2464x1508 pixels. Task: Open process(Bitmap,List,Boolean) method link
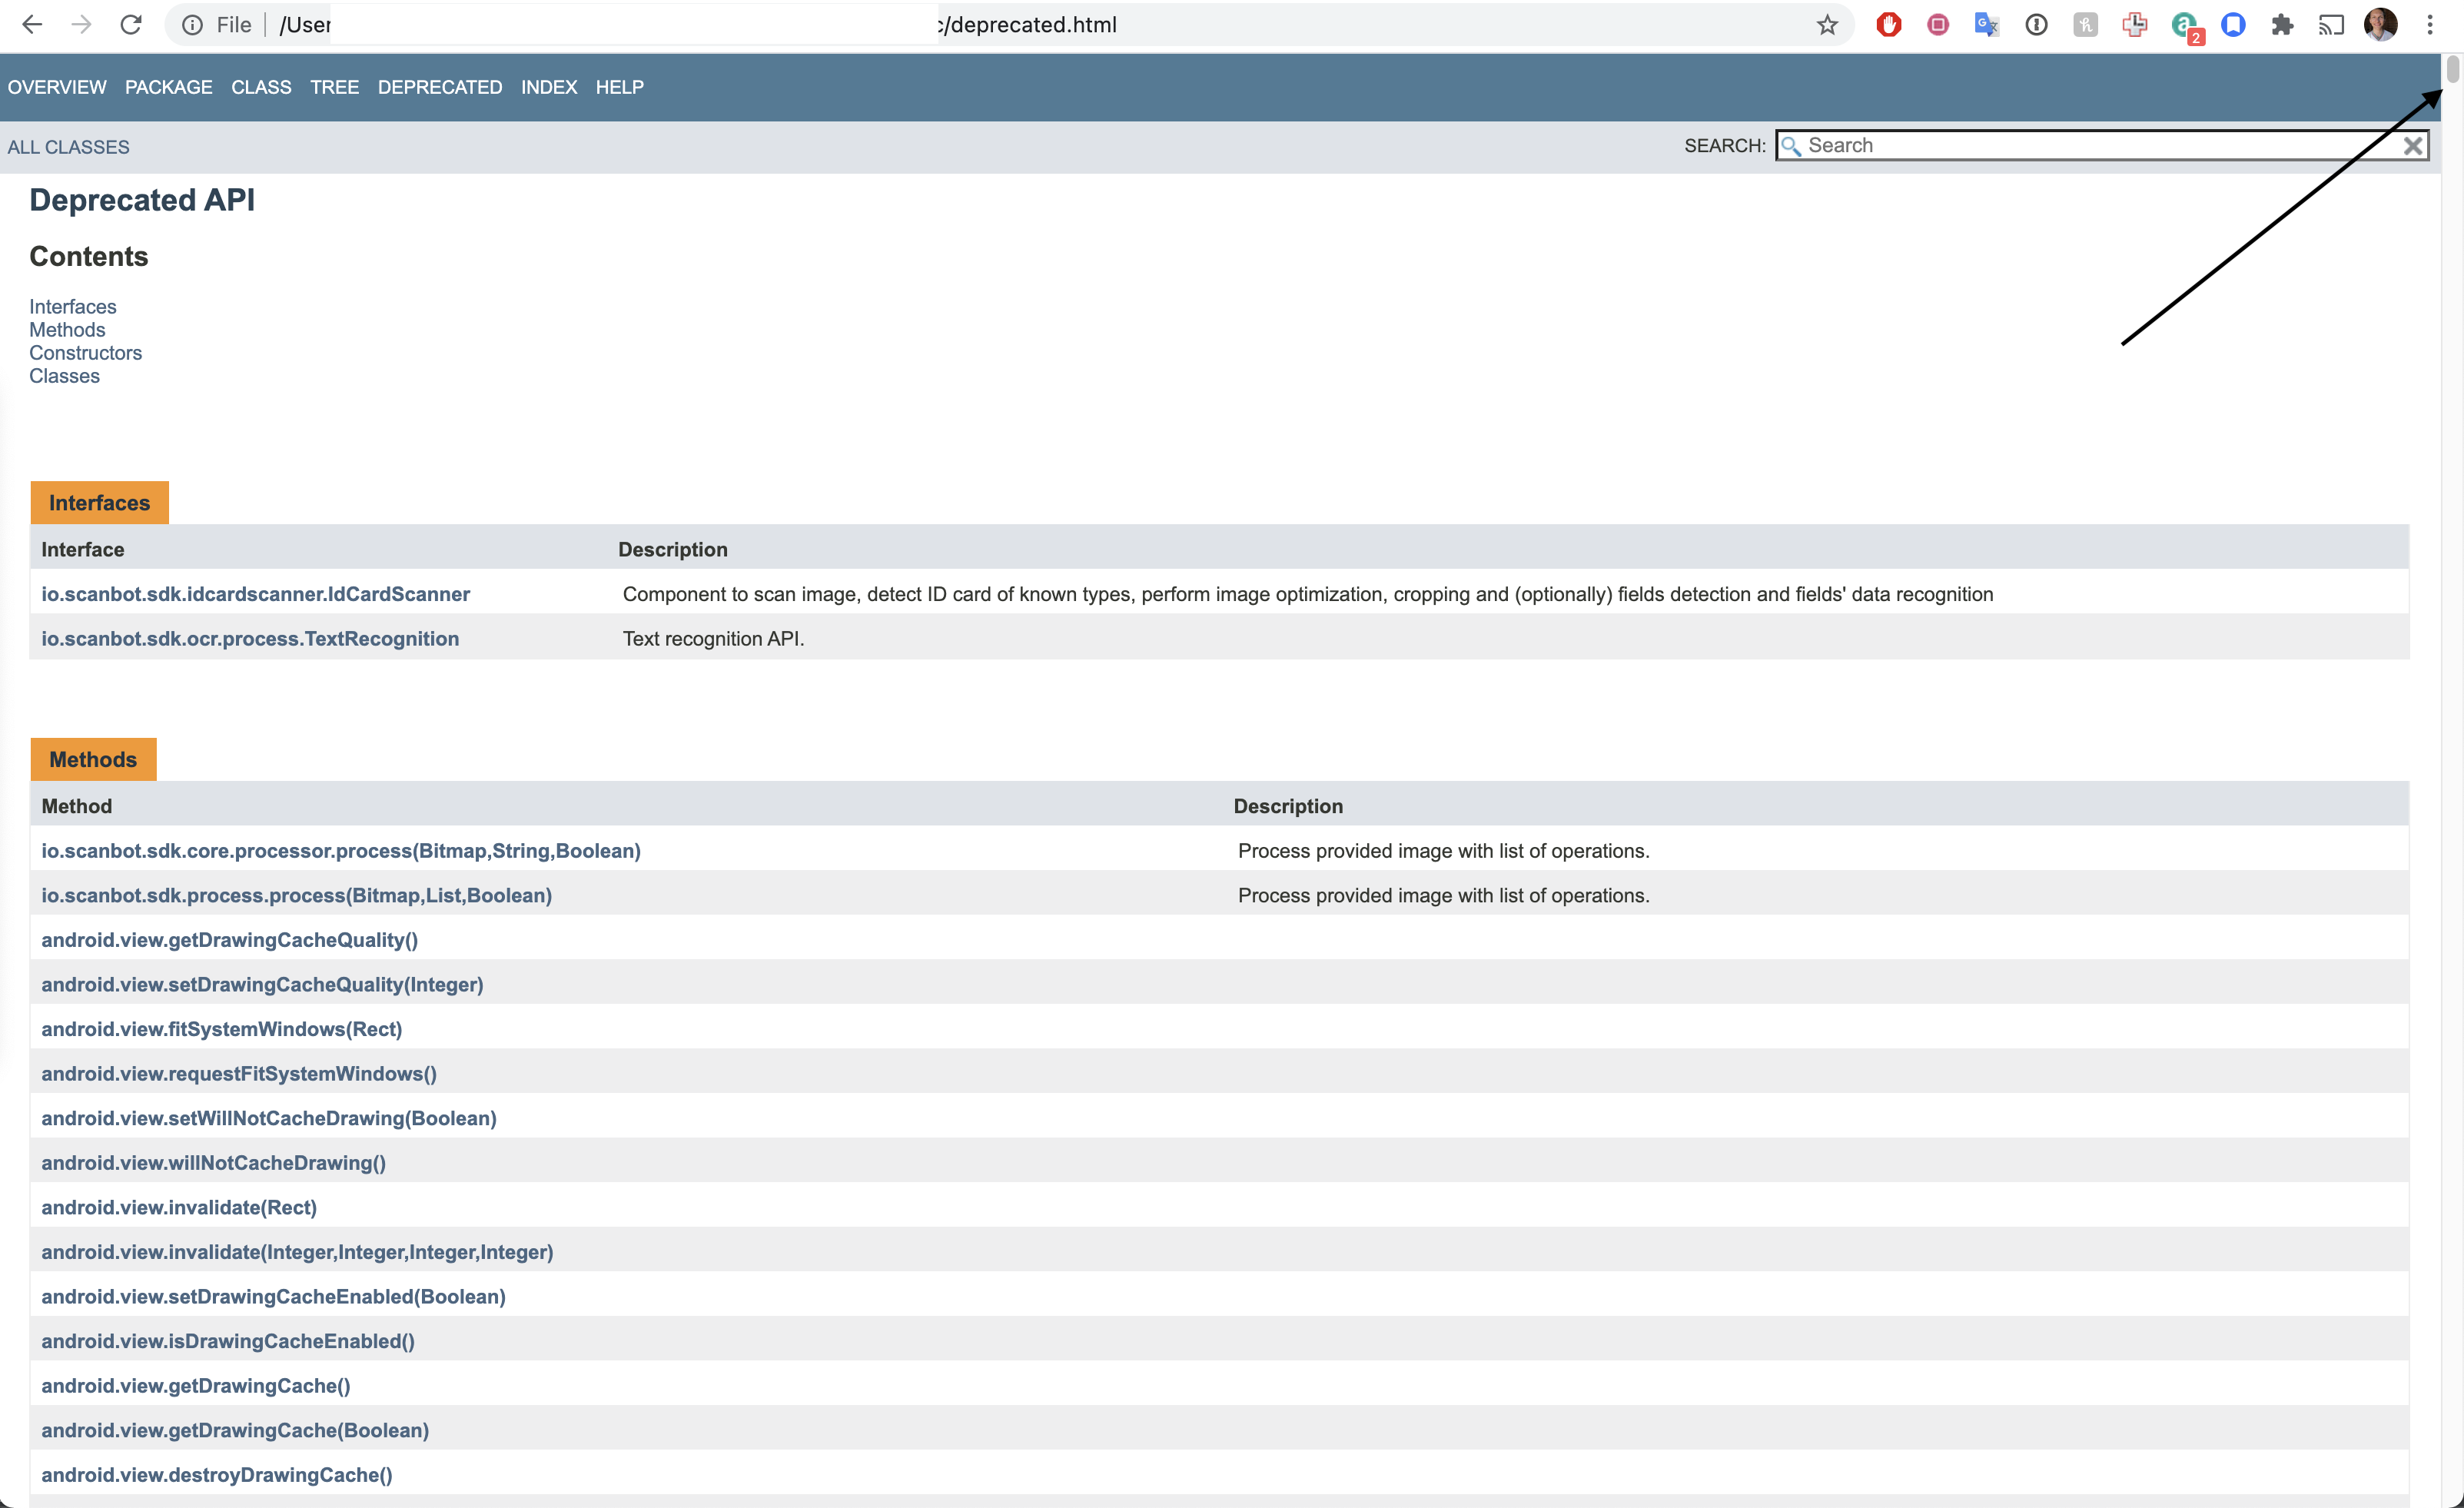(296, 896)
